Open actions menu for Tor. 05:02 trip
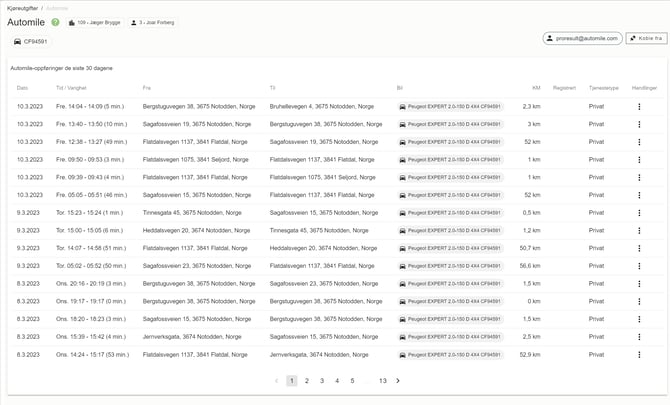The width and height of the screenshot is (670, 405). [x=639, y=266]
